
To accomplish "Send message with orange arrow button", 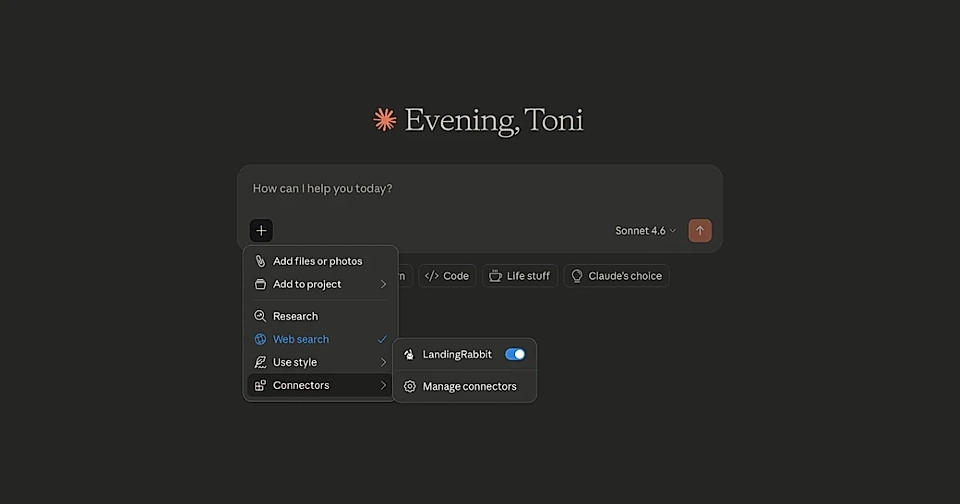I will (700, 231).
